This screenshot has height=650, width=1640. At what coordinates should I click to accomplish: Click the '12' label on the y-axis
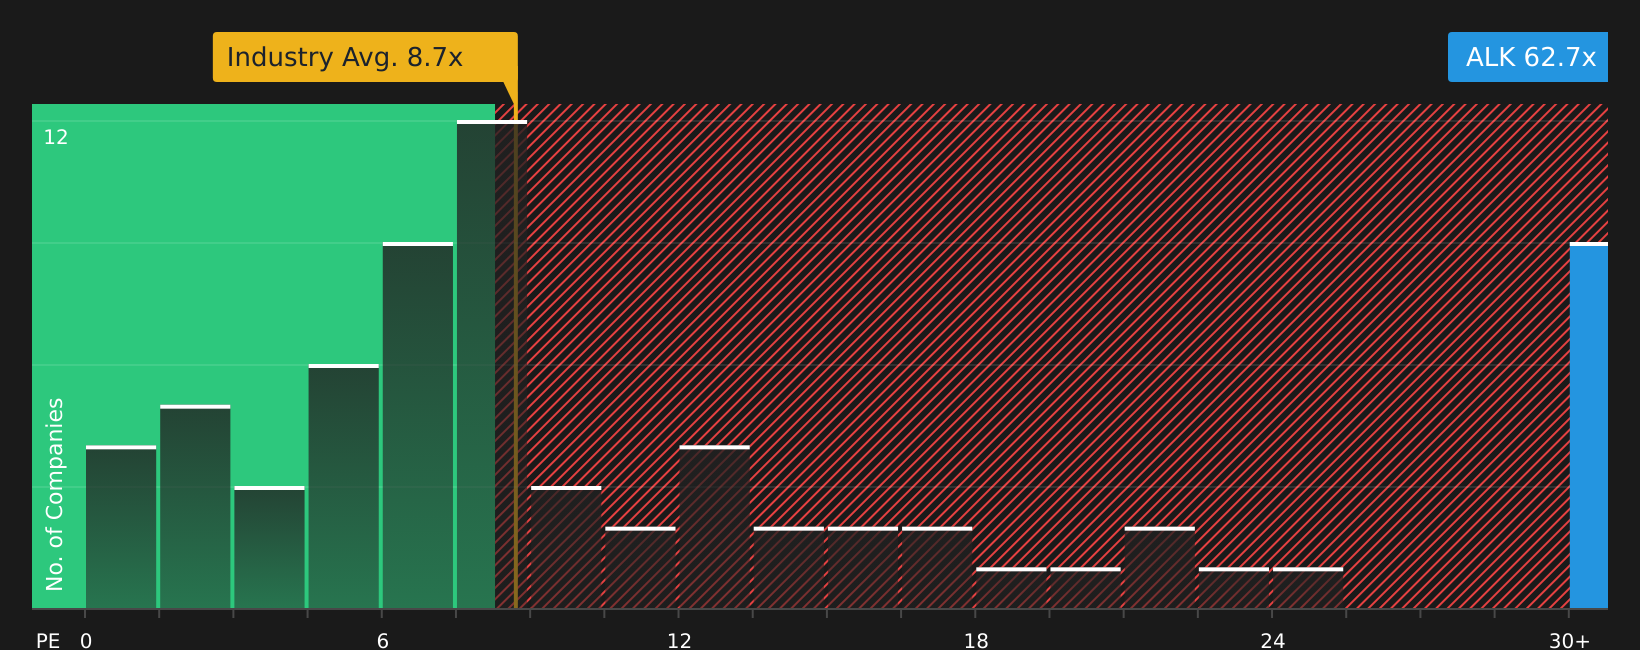[x=56, y=137]
